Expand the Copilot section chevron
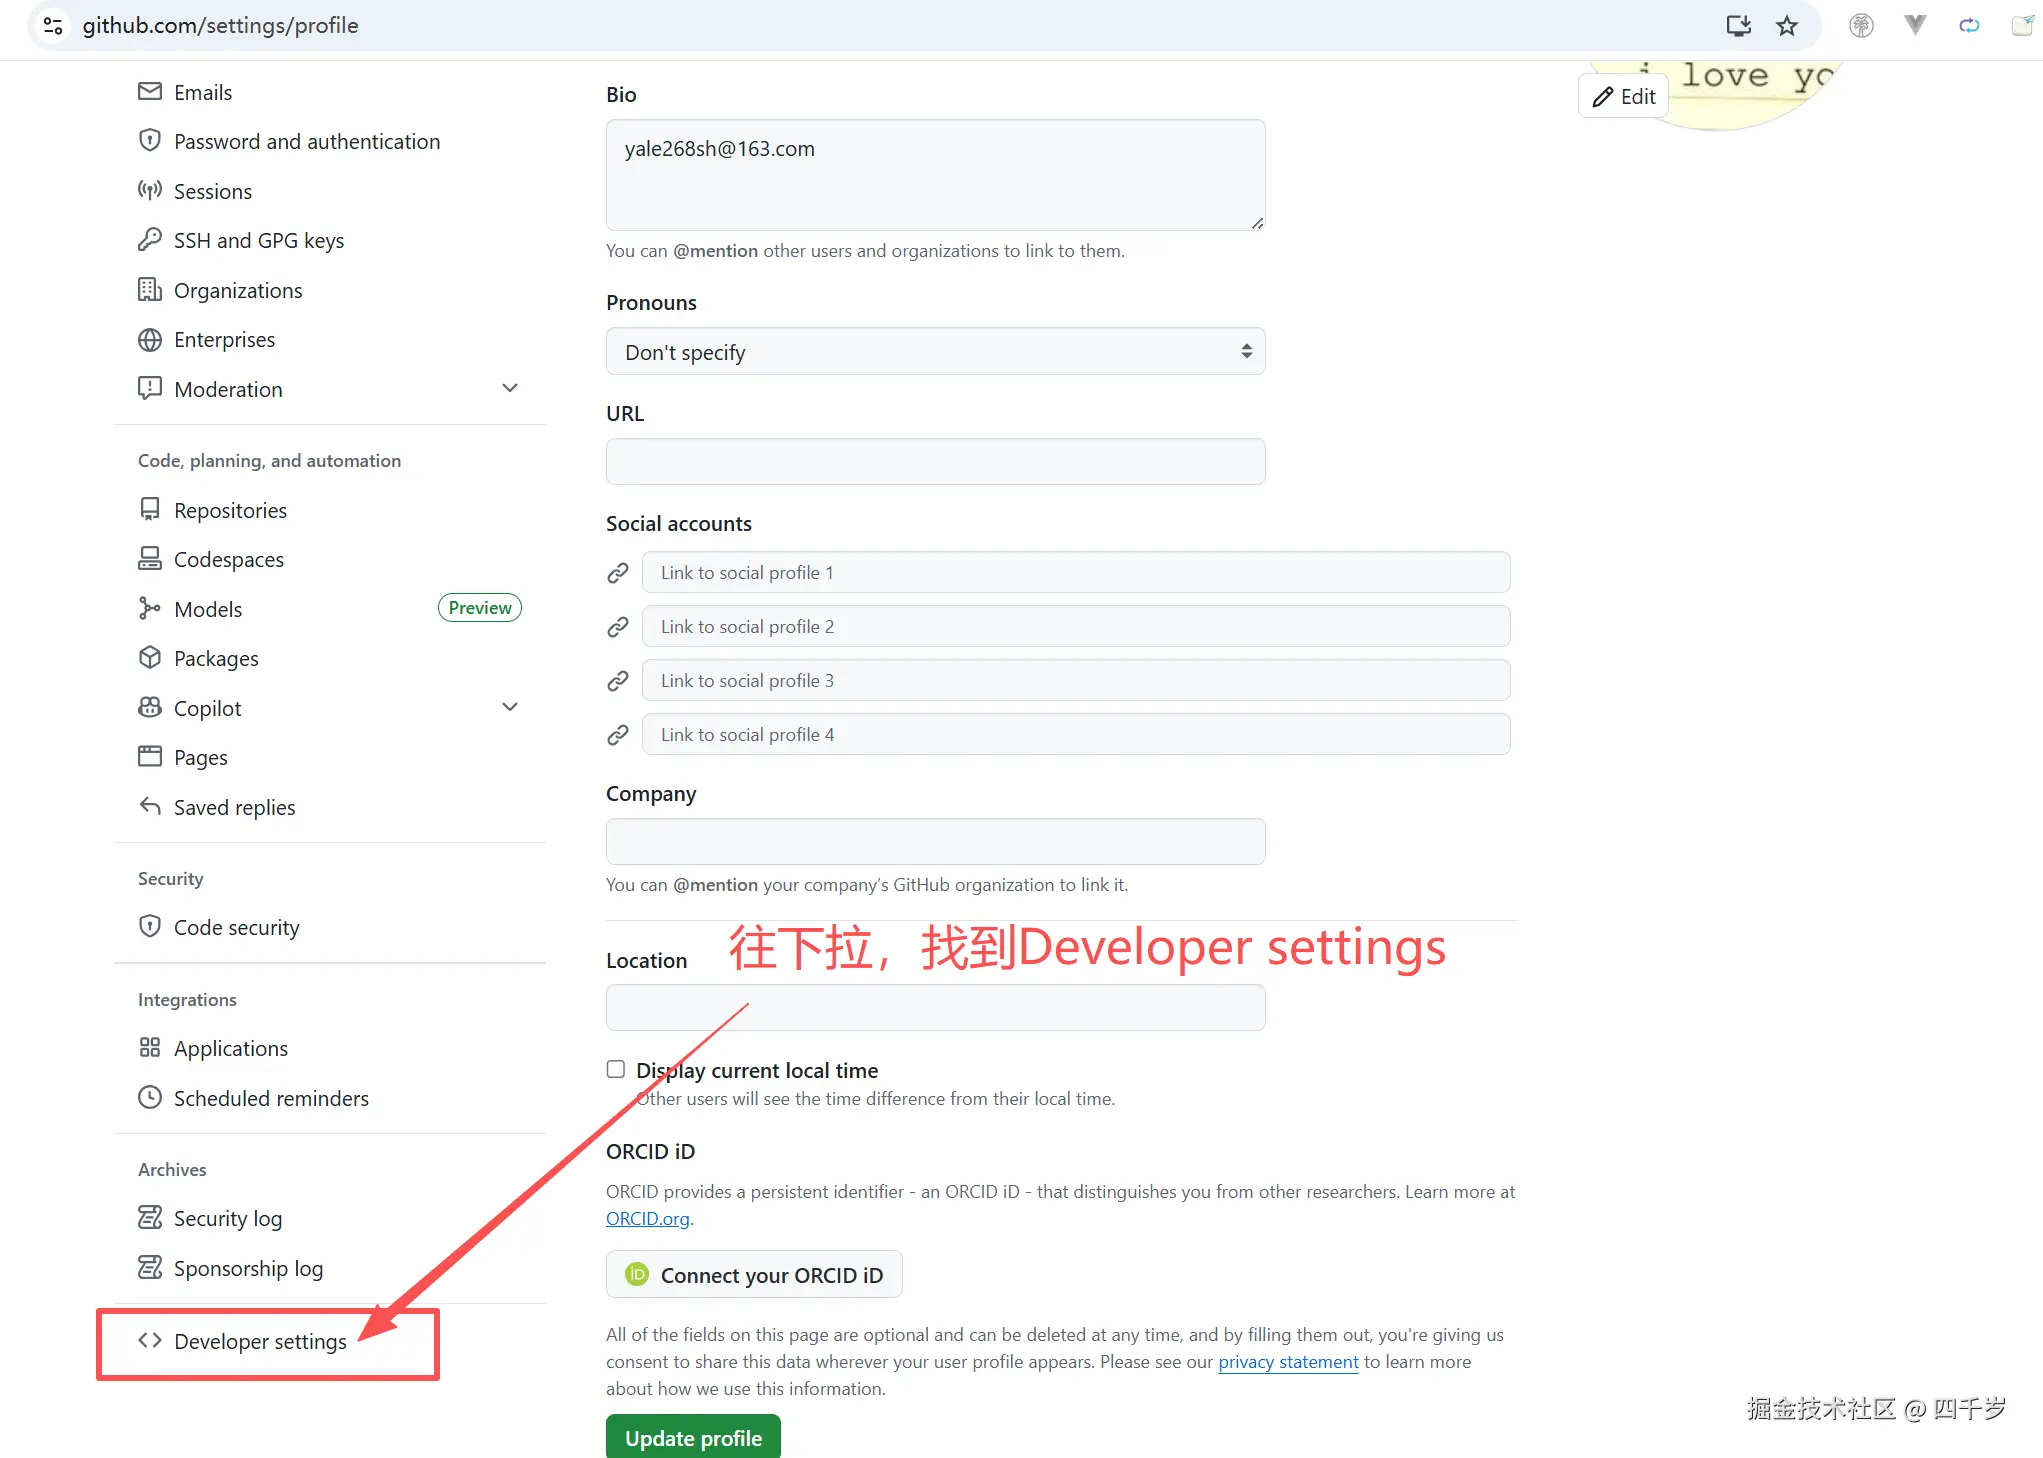The image size is (2043, 1458). [x=510, y=707]
